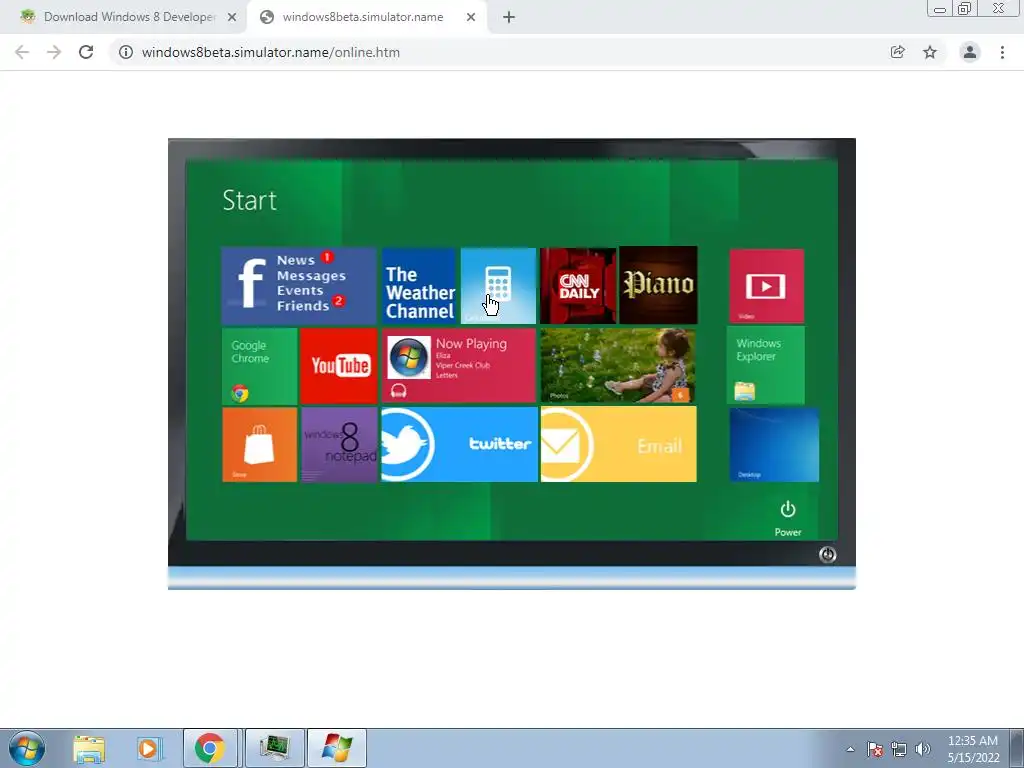Open network status tray icon
The width and height of the screenshot is (1024, 768).
pyautogui.click(x=899, y=749)
